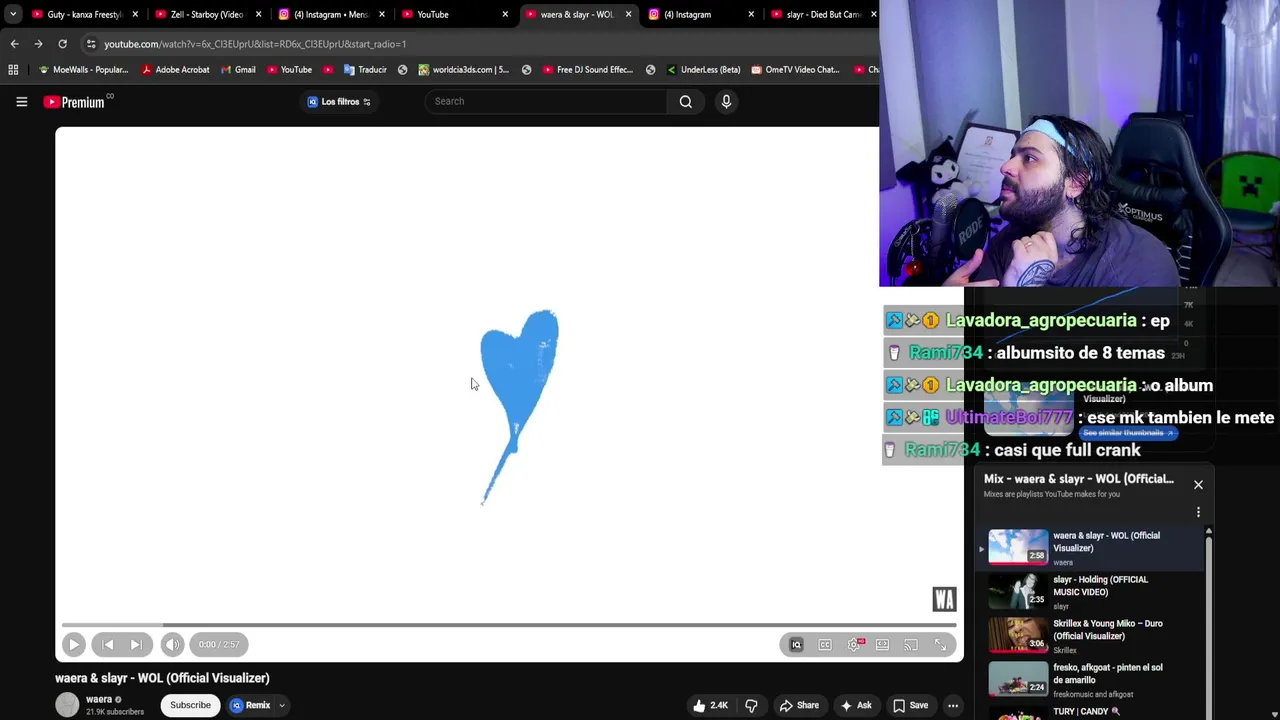Viewport: 1280px width, 720px height.
Task: Open player settings gear
Action: click(854, 645)
